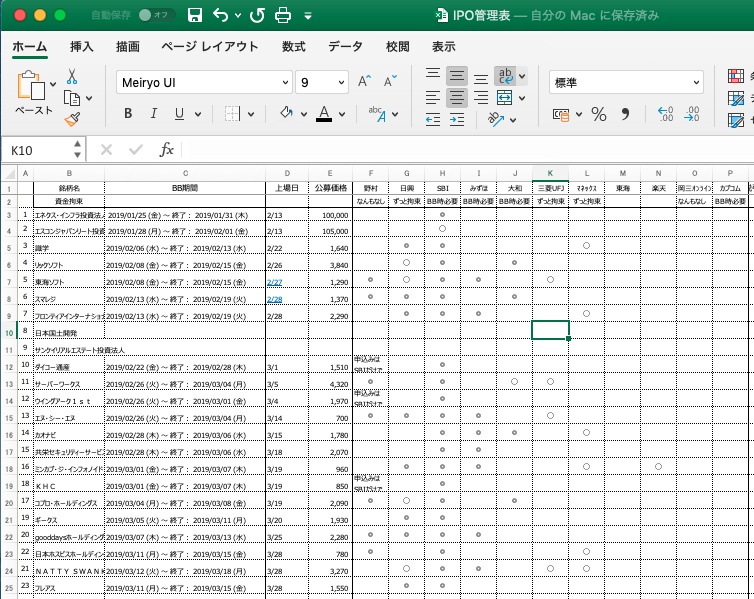This screenshot has height=599, width=754.
Task: Click the Increase Decimal icon
Action: pos(666,114)
